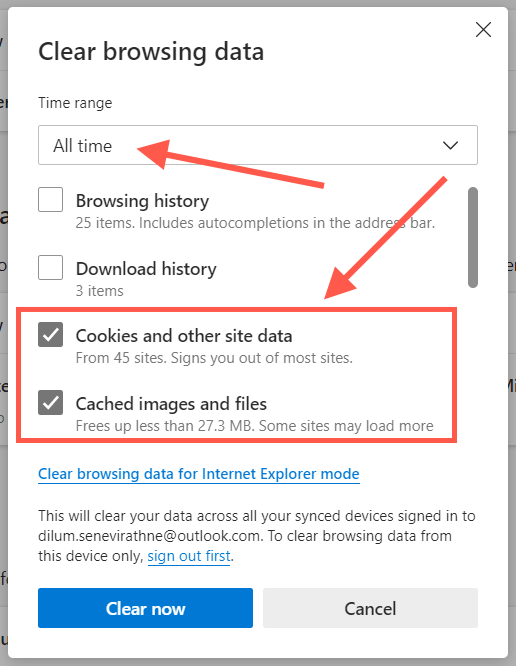The image size is (516, 666).
Task: Check the Browsing history checkbox
Action: point(51,200)
